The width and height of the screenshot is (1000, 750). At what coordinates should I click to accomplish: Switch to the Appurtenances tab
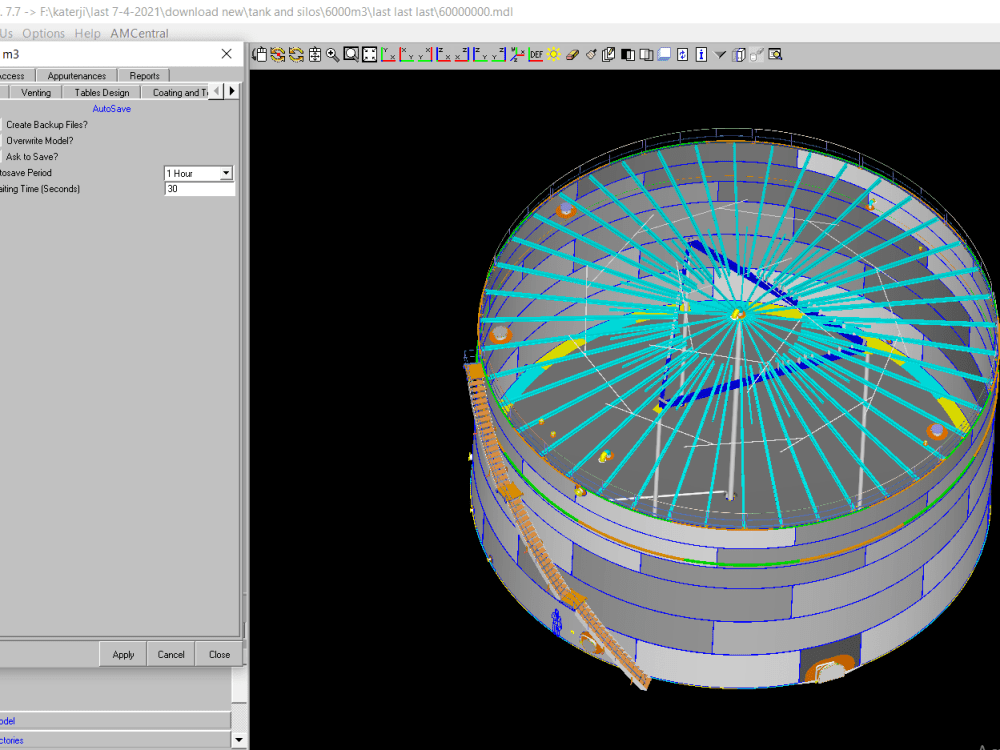click(76, 74)
